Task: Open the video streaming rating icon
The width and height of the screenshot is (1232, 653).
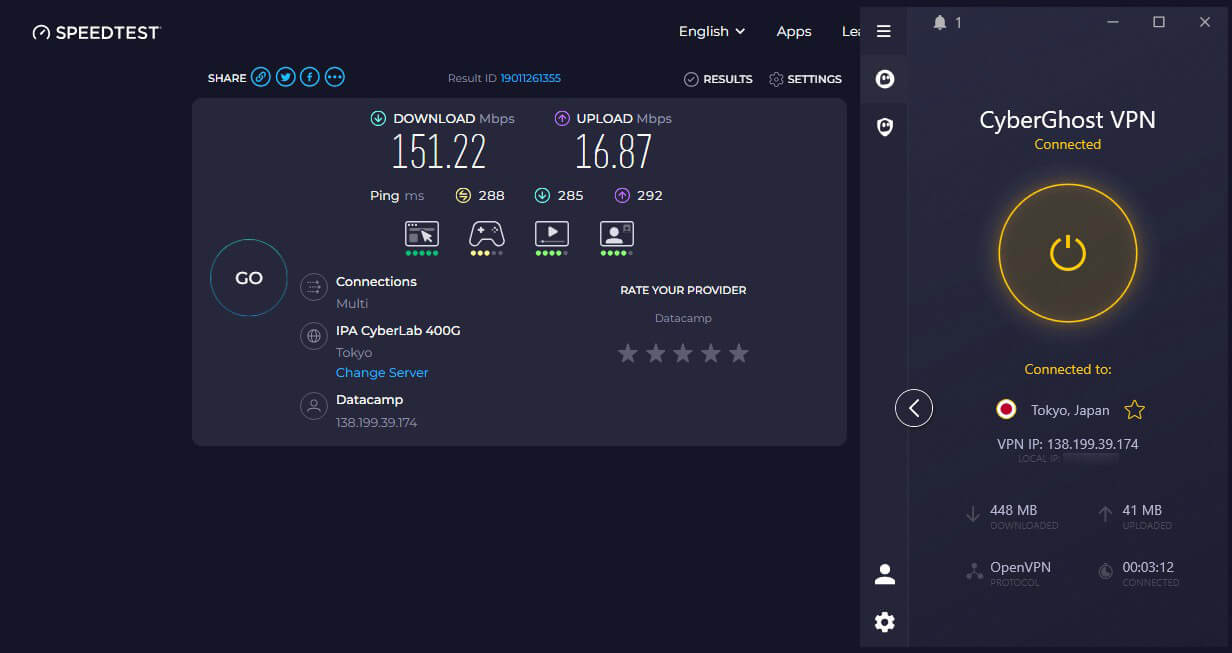Action: 551,236
